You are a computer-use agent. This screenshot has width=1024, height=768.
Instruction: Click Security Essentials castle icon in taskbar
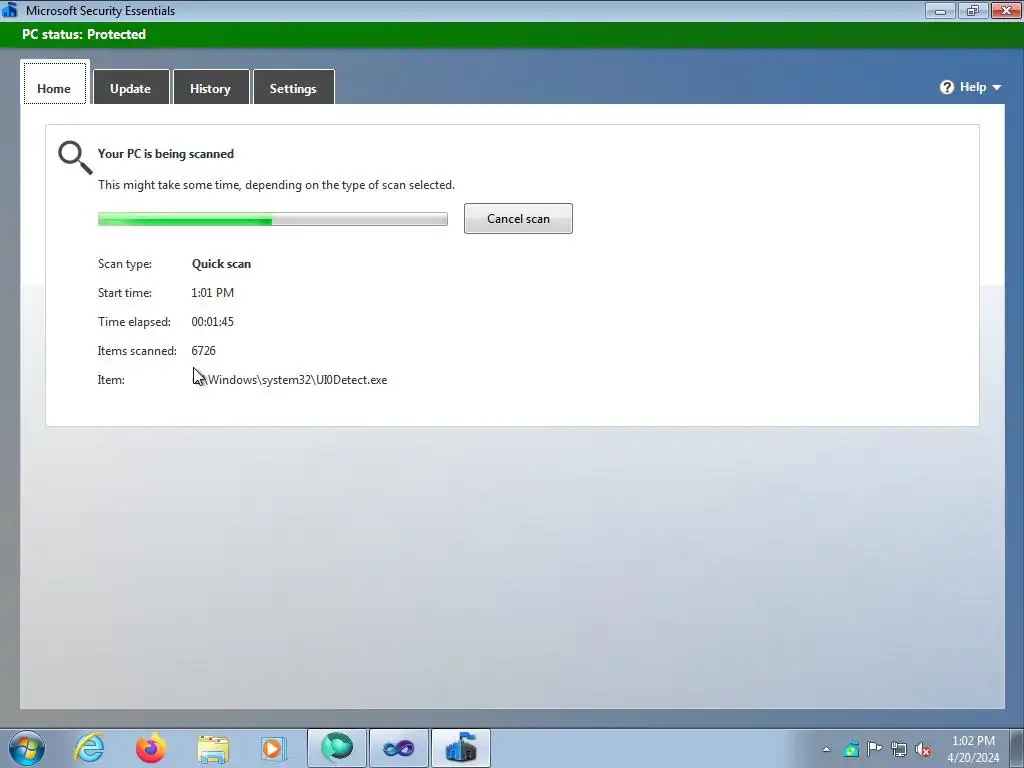coord(460,748)
